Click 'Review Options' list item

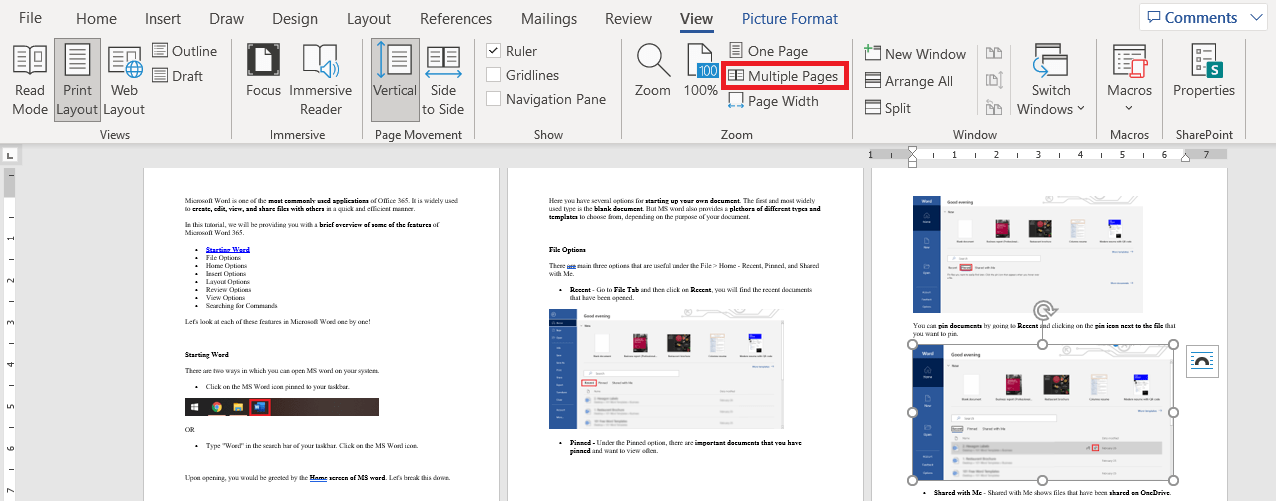pos(228,289)
